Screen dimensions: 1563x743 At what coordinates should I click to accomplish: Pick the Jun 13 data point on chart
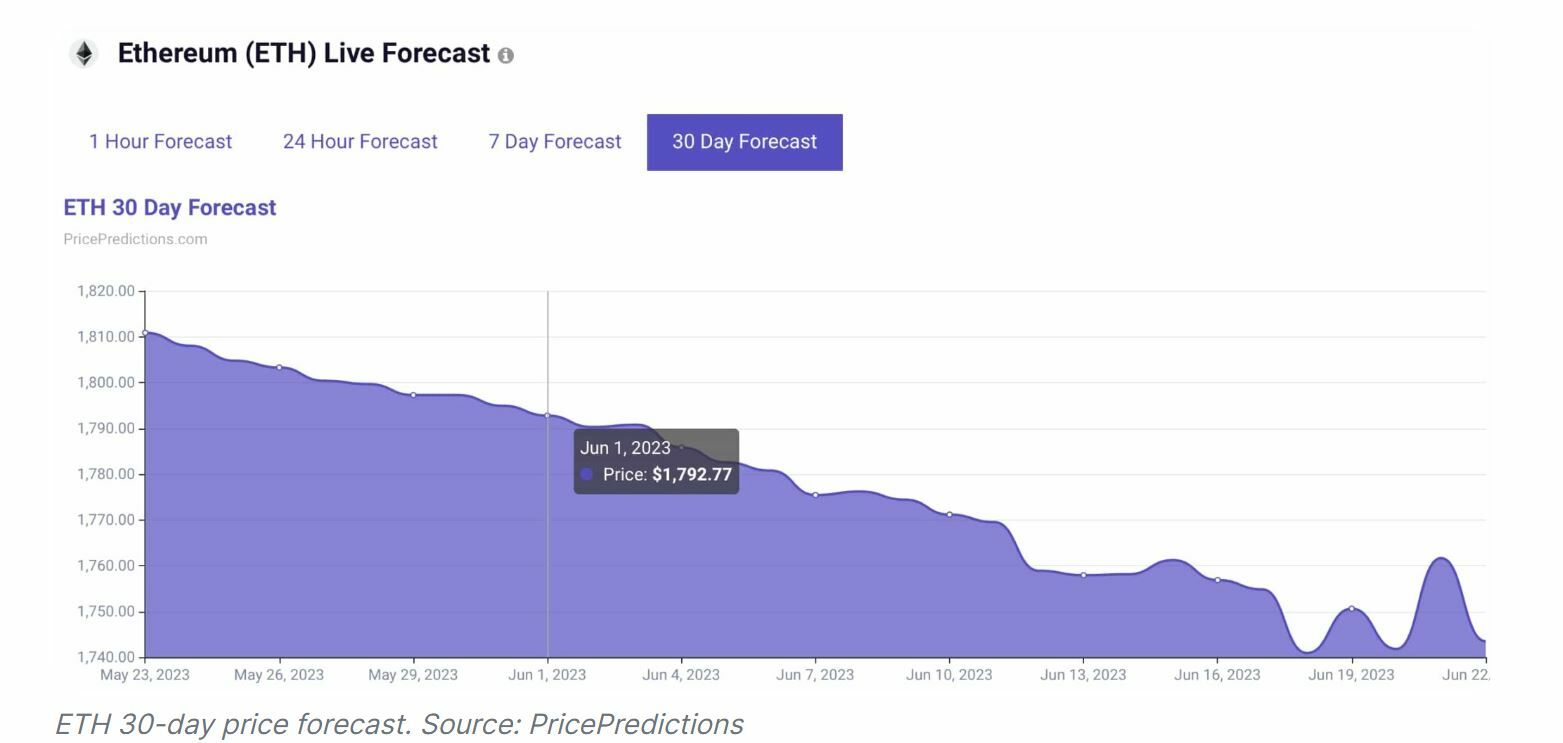point(1083,575)
